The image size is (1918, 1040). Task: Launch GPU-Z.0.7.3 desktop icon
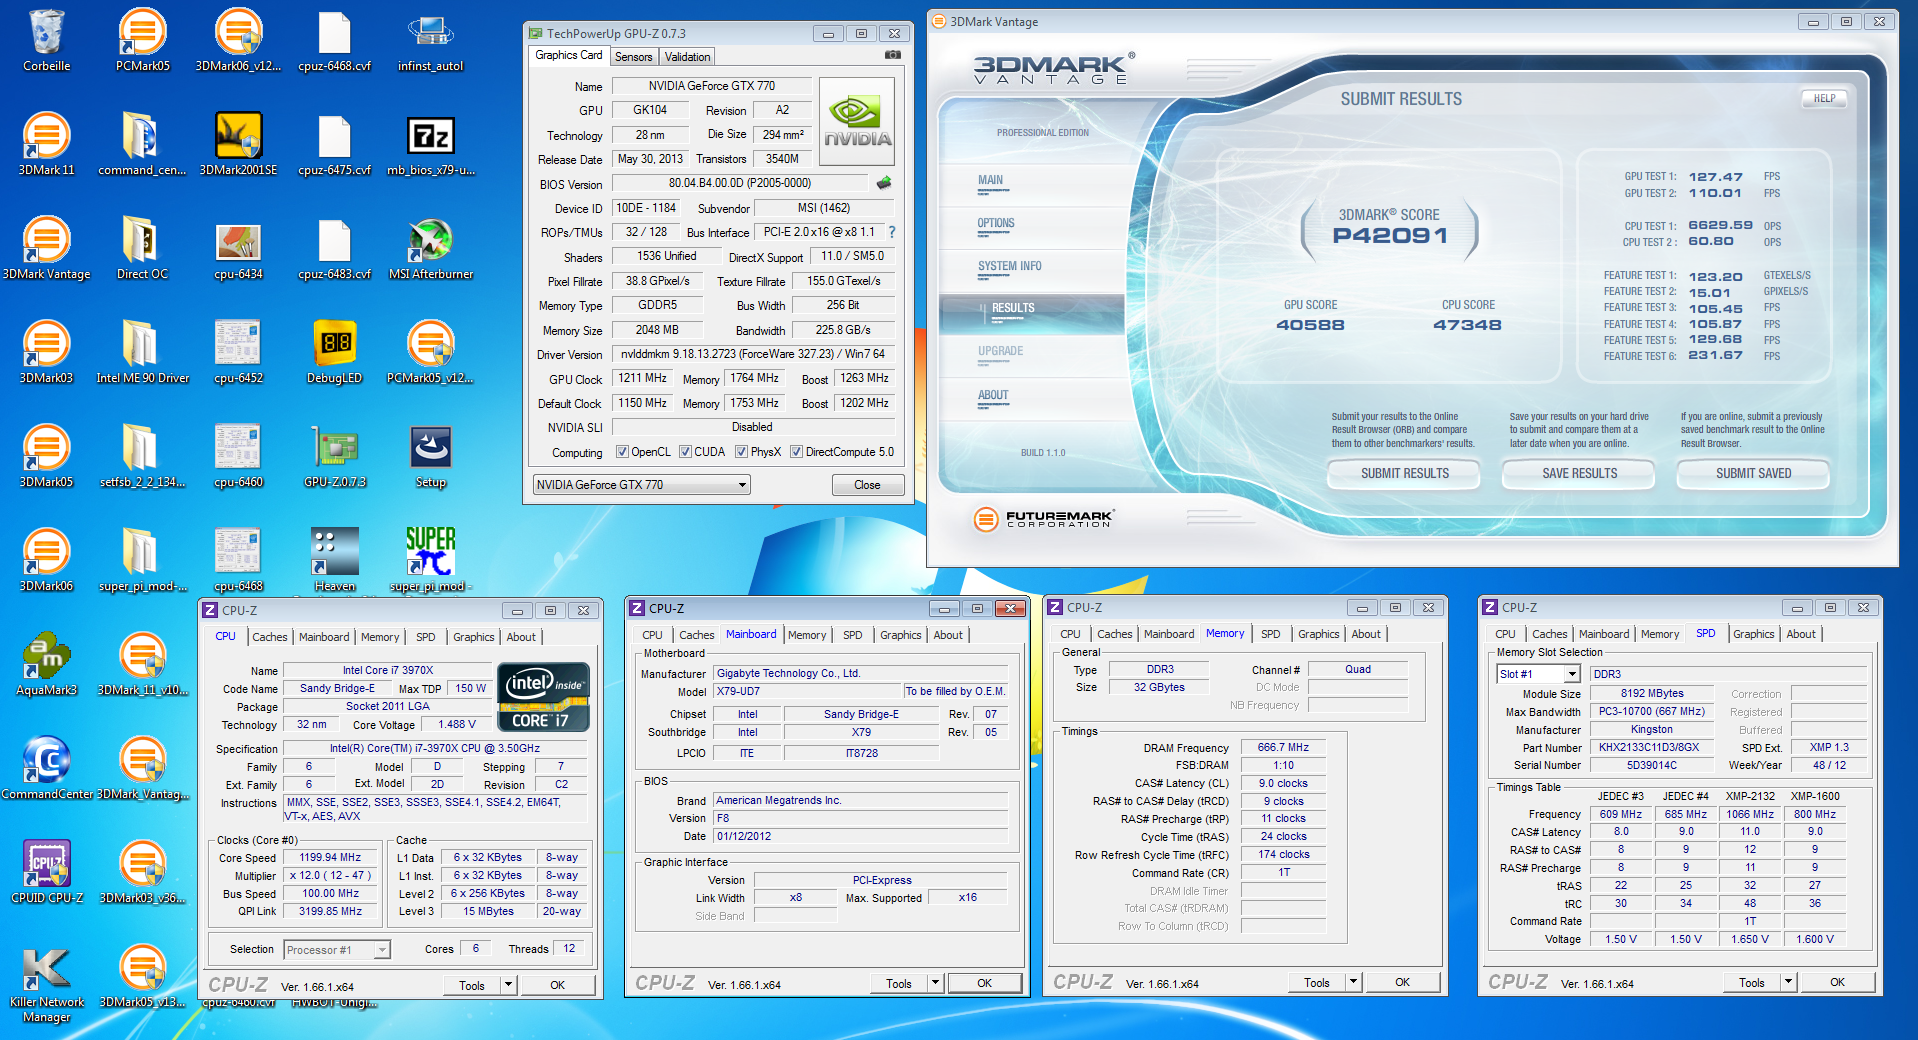pos(334,456)
